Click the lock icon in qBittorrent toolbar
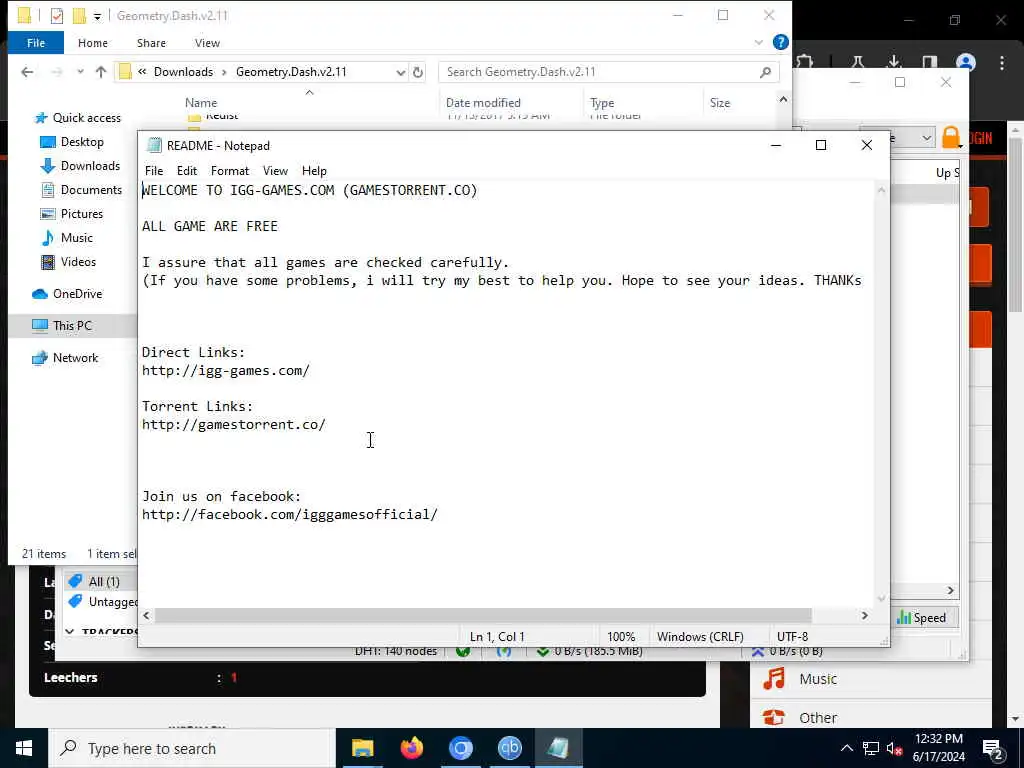The width and height of the screenshot is (1024, 768). [x=952, y=138]
